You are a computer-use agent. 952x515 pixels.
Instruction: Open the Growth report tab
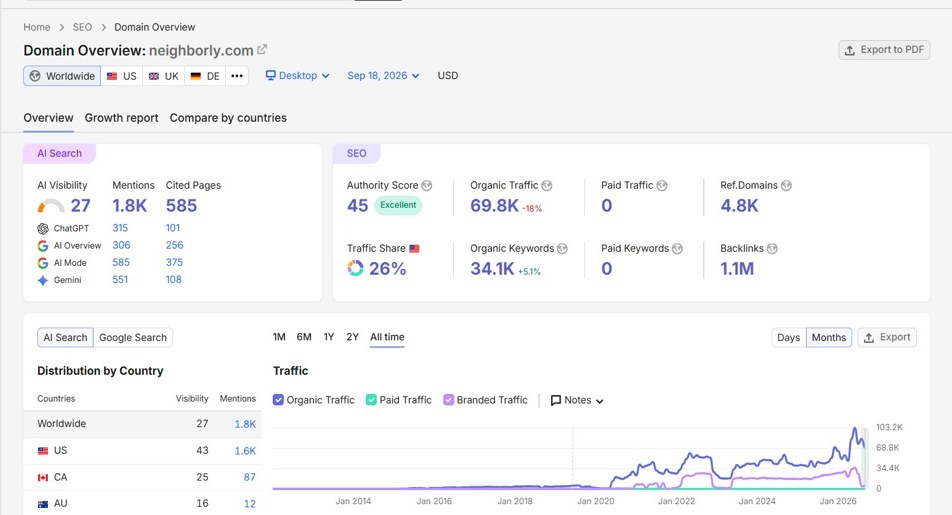(121, 118)
